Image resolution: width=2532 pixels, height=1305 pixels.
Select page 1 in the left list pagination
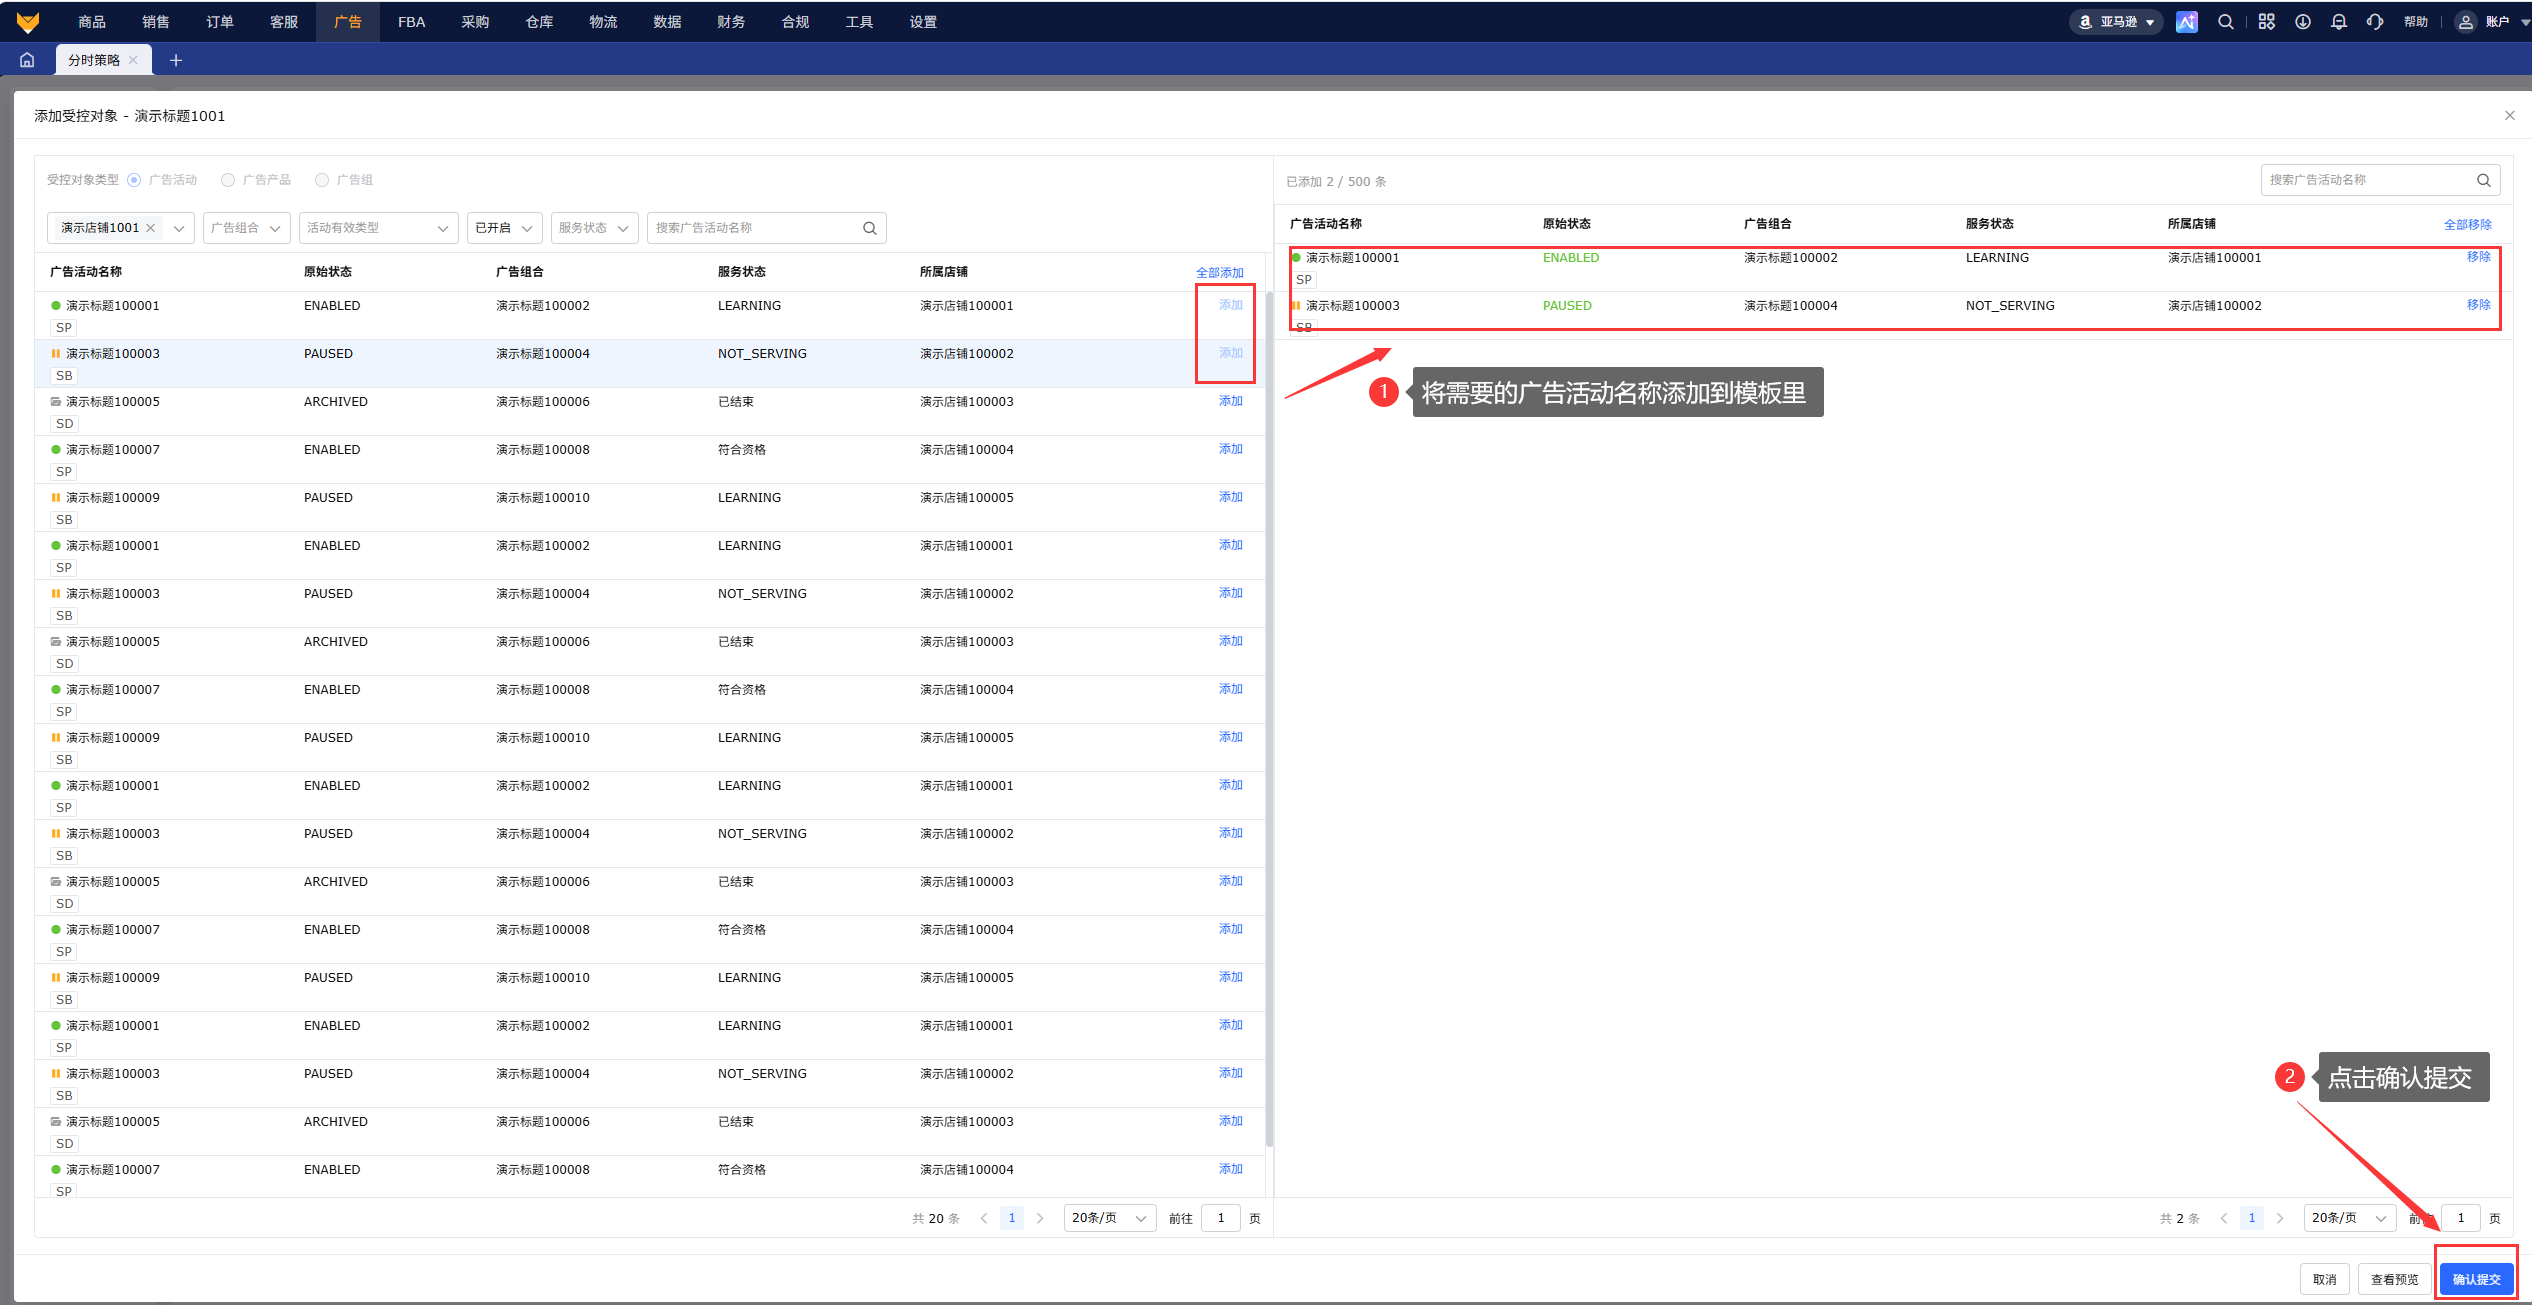[x=1012, y=1218]
